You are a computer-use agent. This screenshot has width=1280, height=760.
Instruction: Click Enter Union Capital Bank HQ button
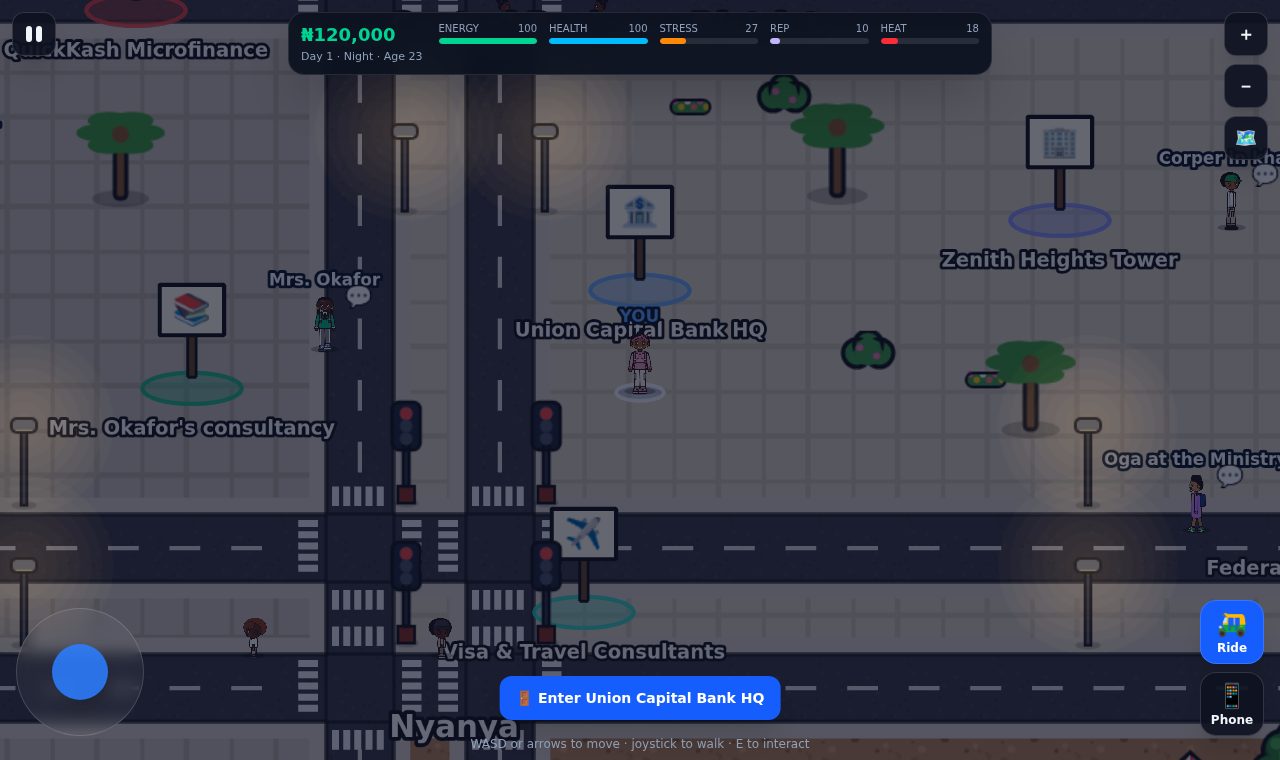point(640,698)
